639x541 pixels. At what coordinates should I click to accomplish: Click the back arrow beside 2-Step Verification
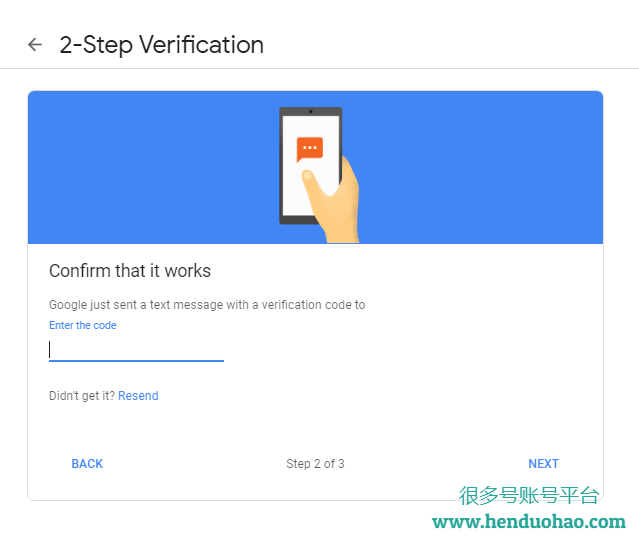click(35, 45)
